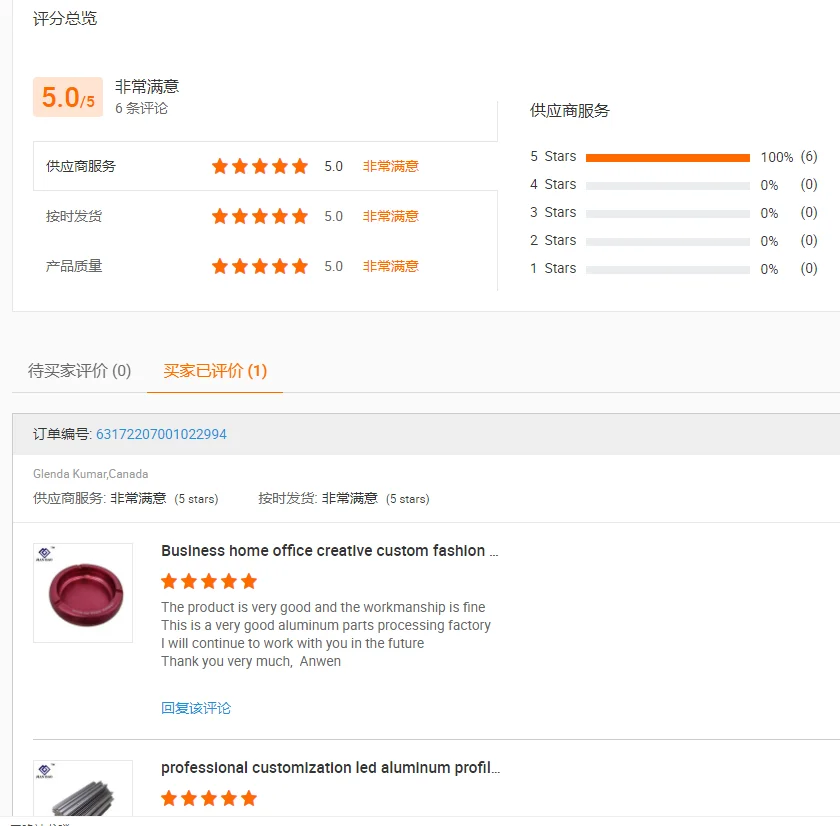Click the 4 Stars rating bar

click(667, 185)
